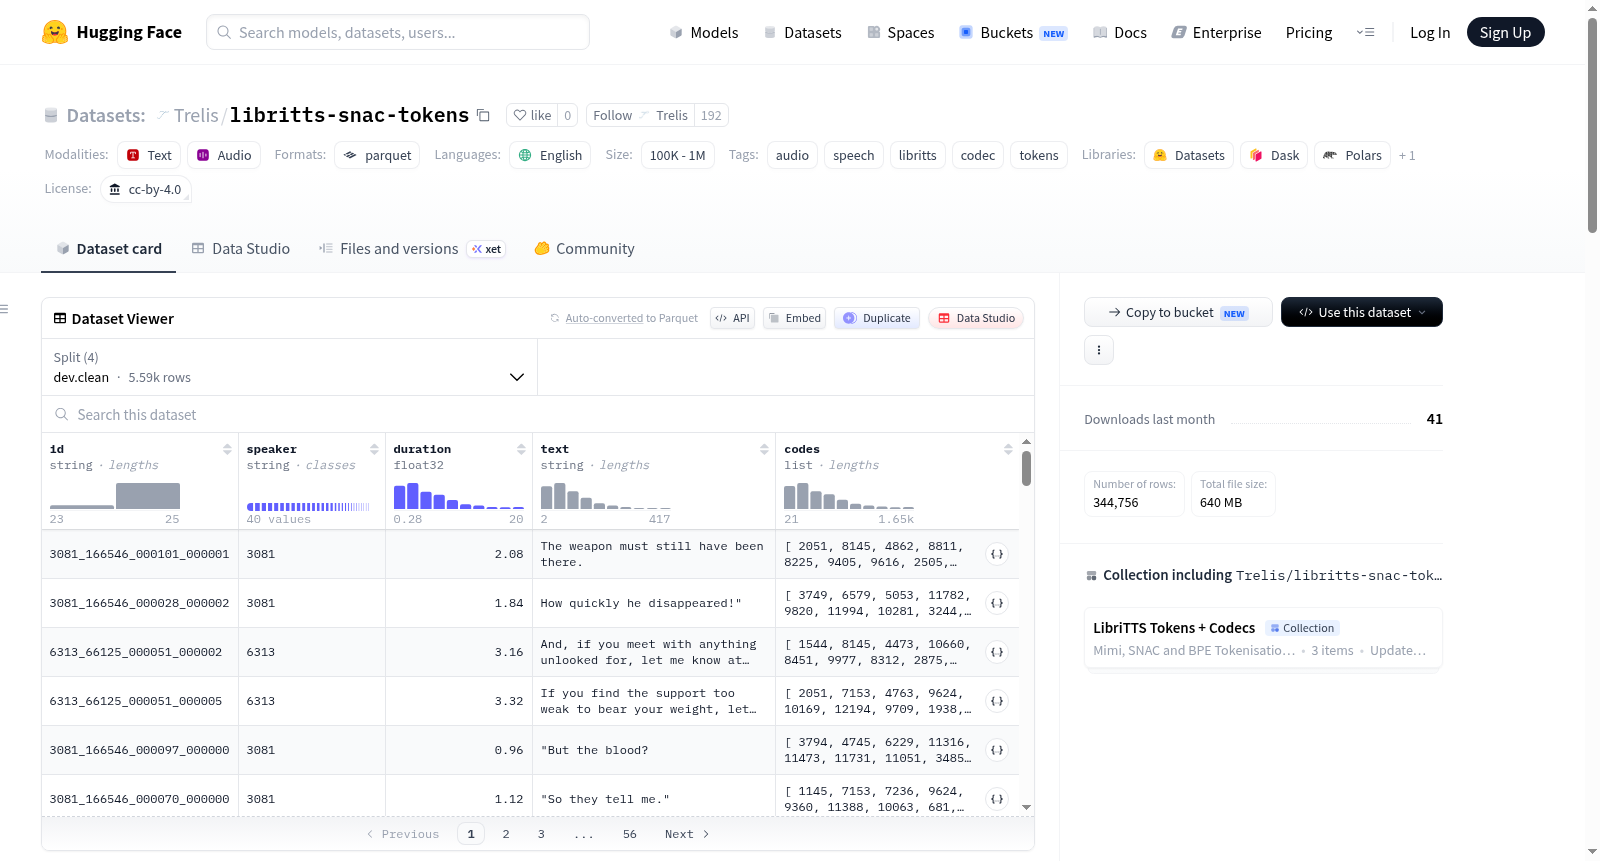Show the +1 additional libraries
1600x861 pixels.
pos(1407,155)
